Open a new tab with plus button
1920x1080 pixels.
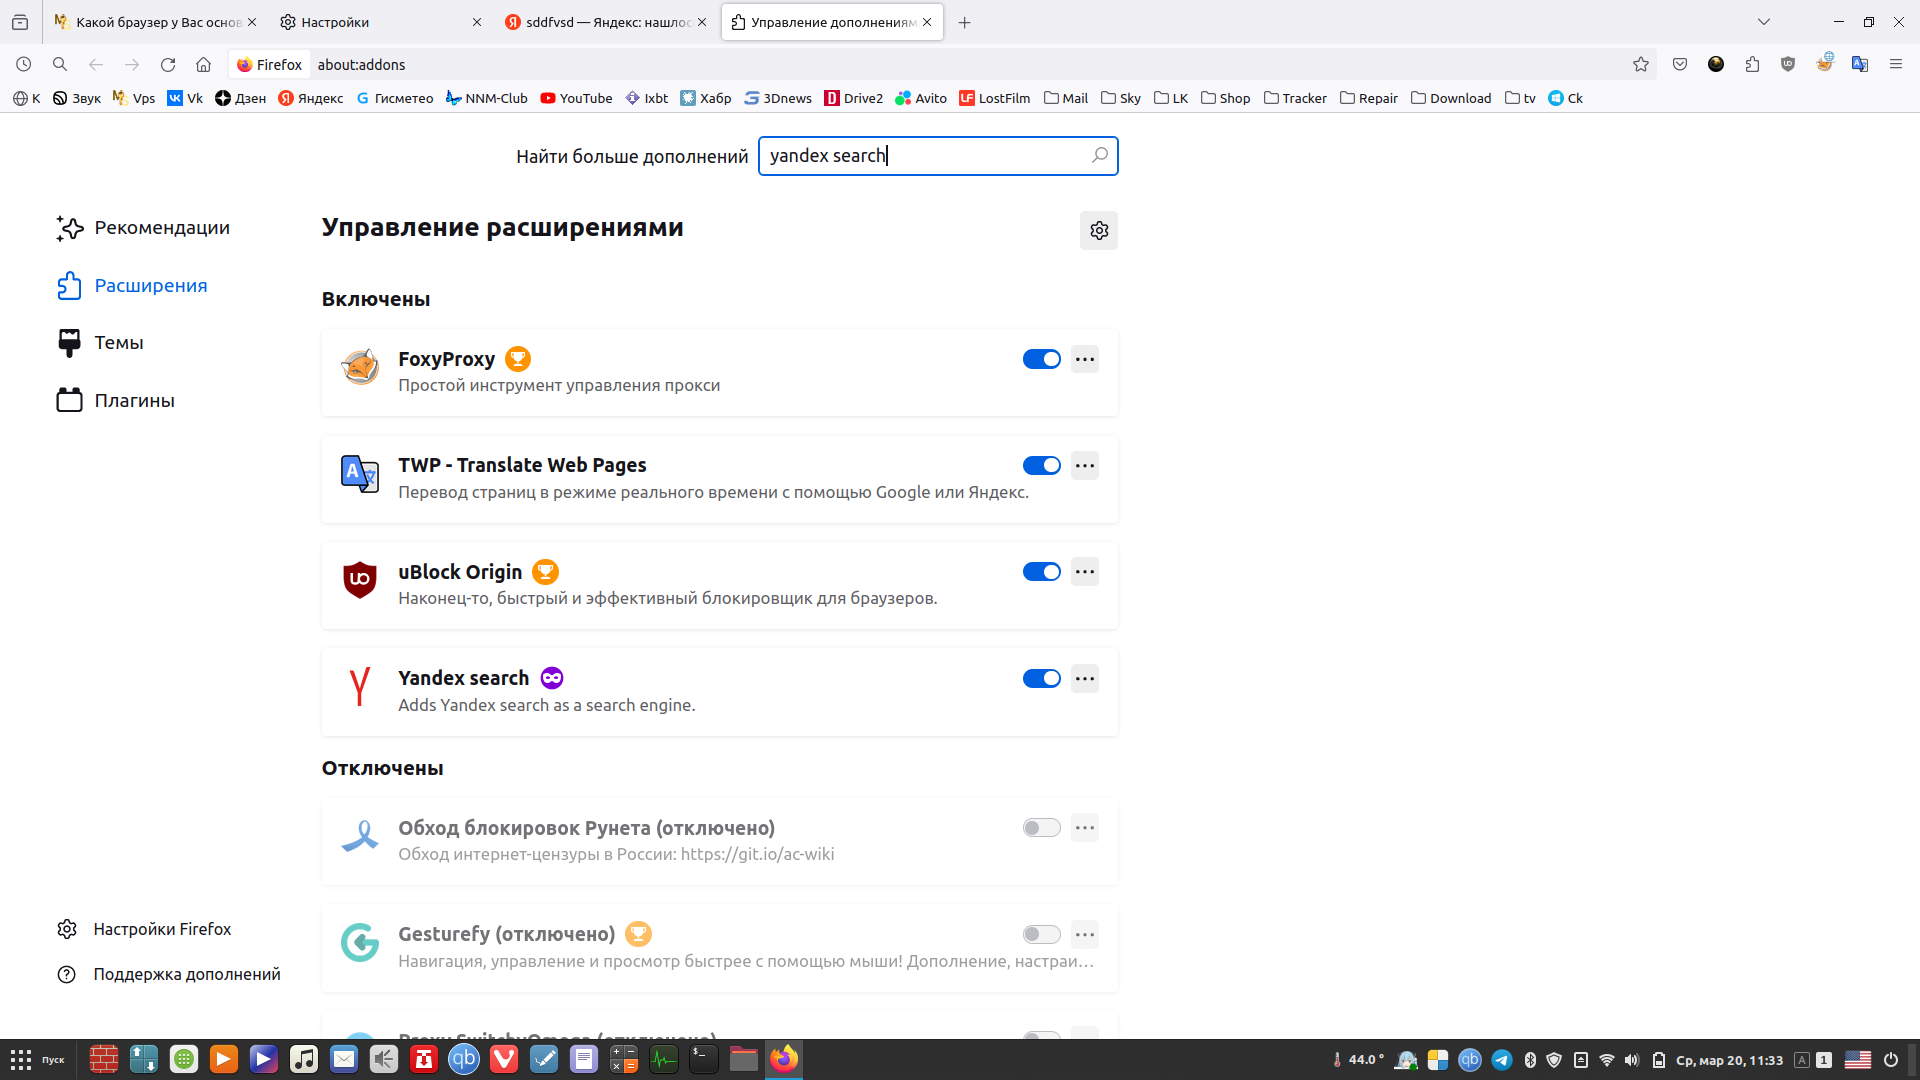[x=965, y=22]
